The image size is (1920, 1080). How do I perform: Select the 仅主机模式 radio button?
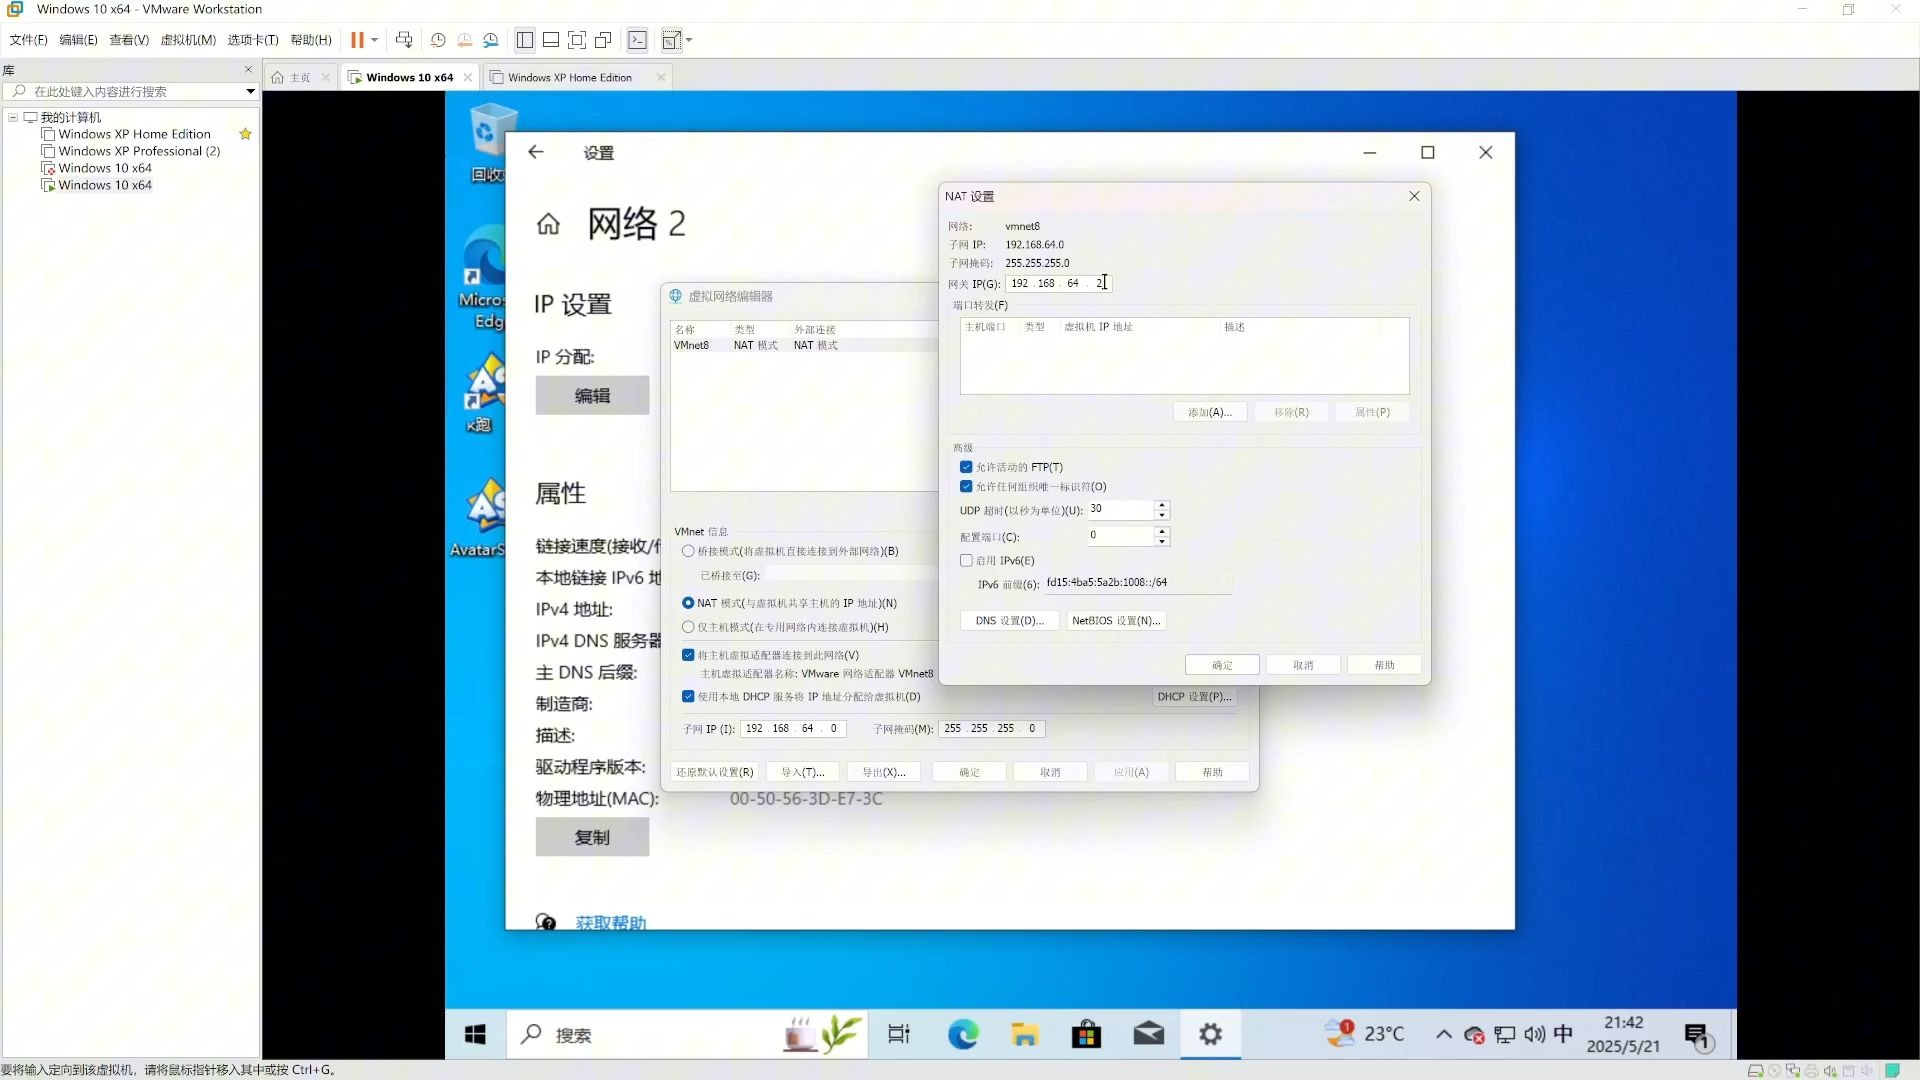tap(688, 627)
